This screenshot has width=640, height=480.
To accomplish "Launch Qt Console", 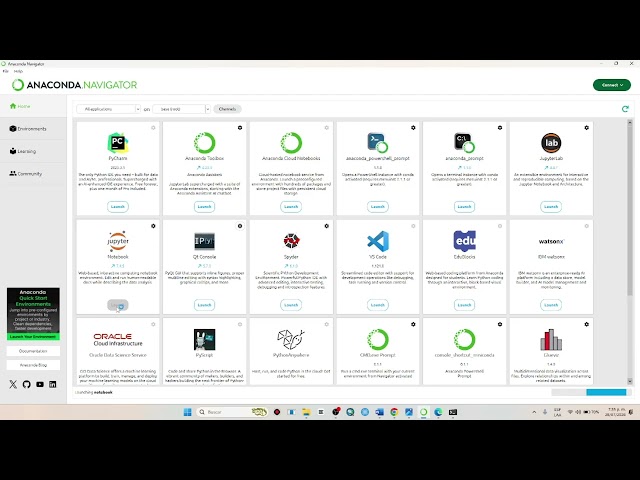I will pyautogui.click(x=204, y=305).
